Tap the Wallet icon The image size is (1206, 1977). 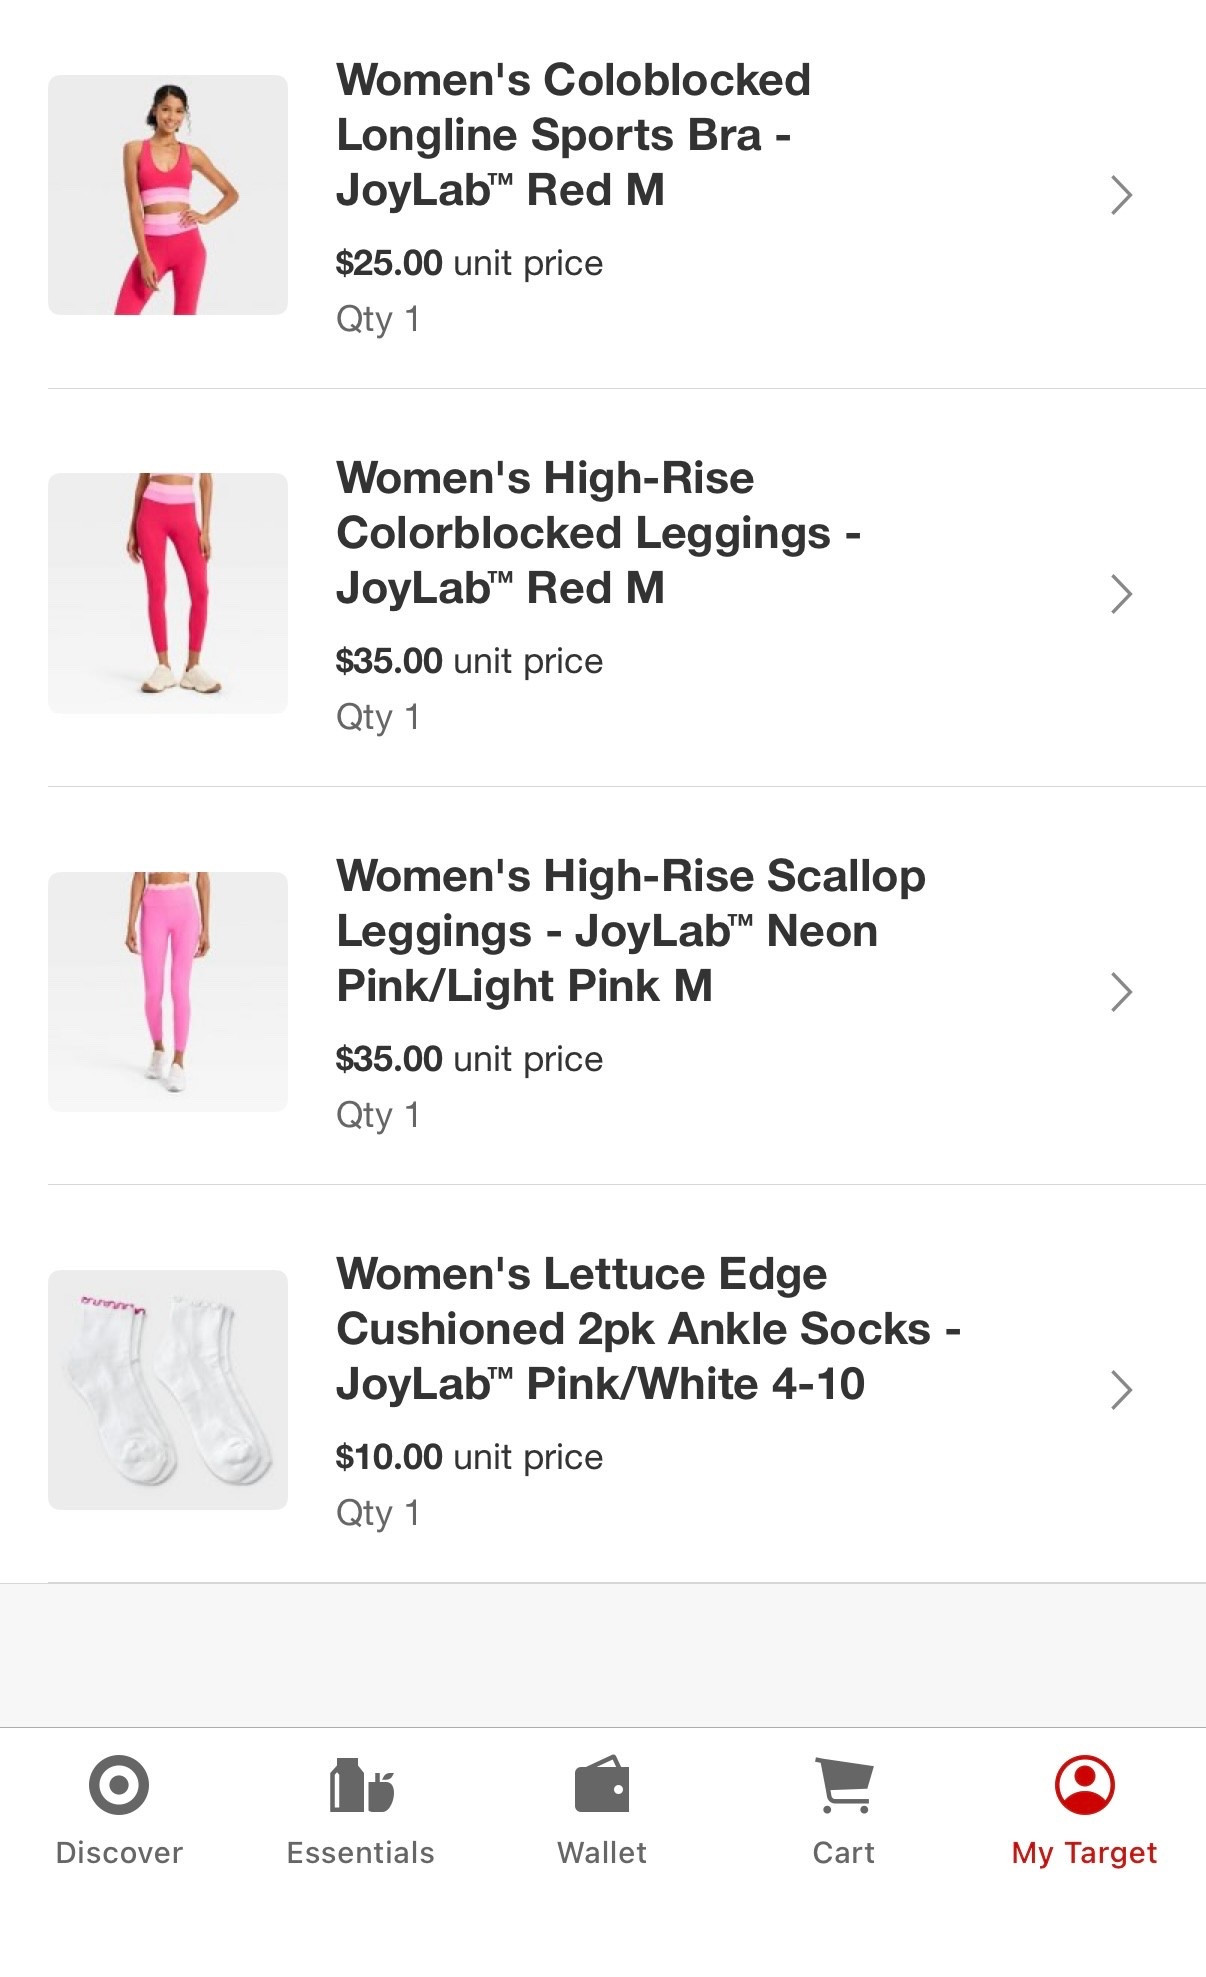click(602, 1785)
